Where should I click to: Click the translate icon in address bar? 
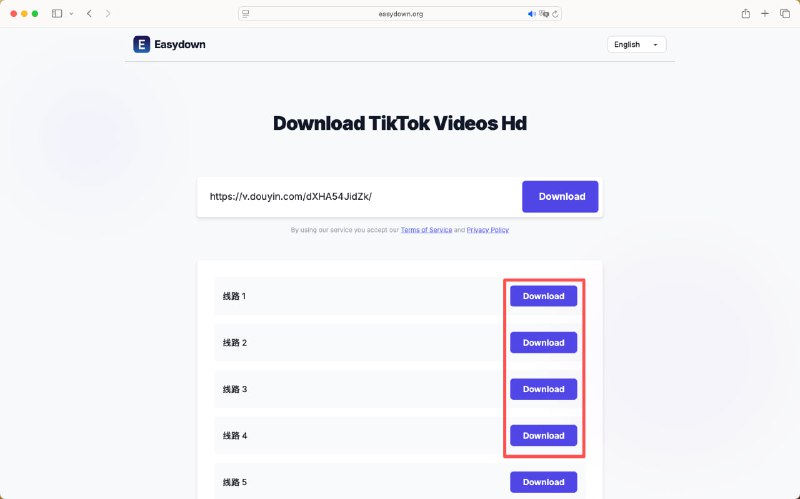pyautogui.click(x=544, y=14)
